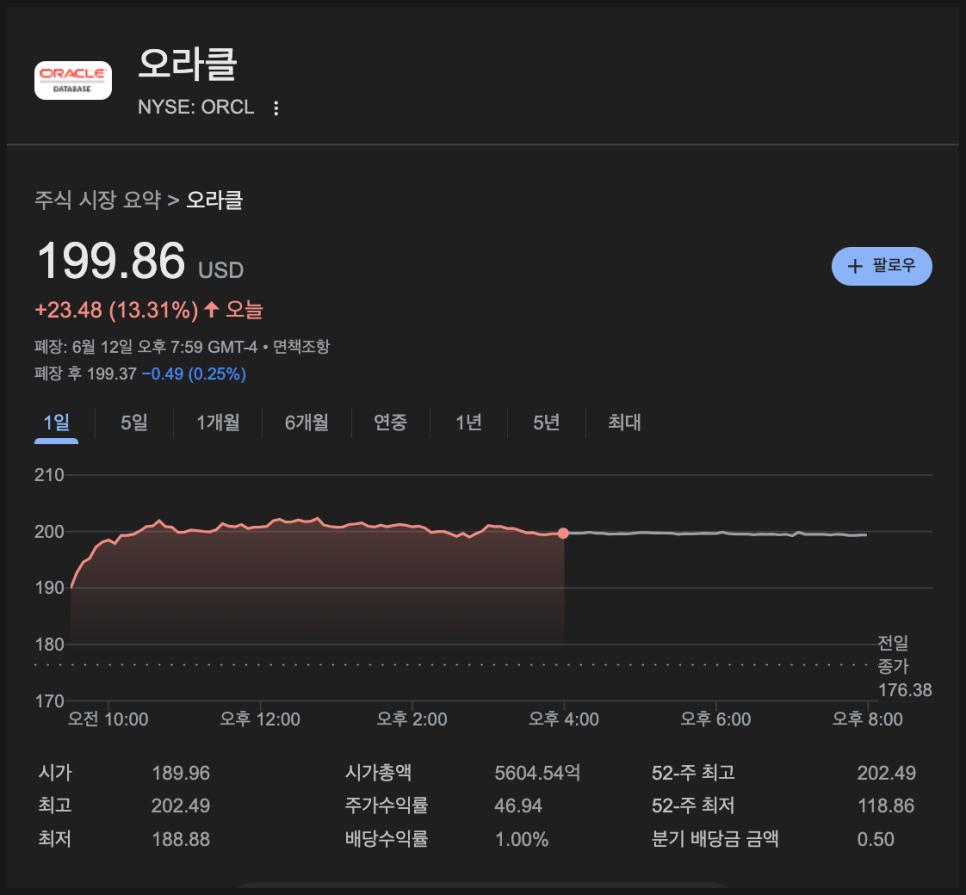
Task: Click the closing price dot on chart
Action: coord(563,533)
